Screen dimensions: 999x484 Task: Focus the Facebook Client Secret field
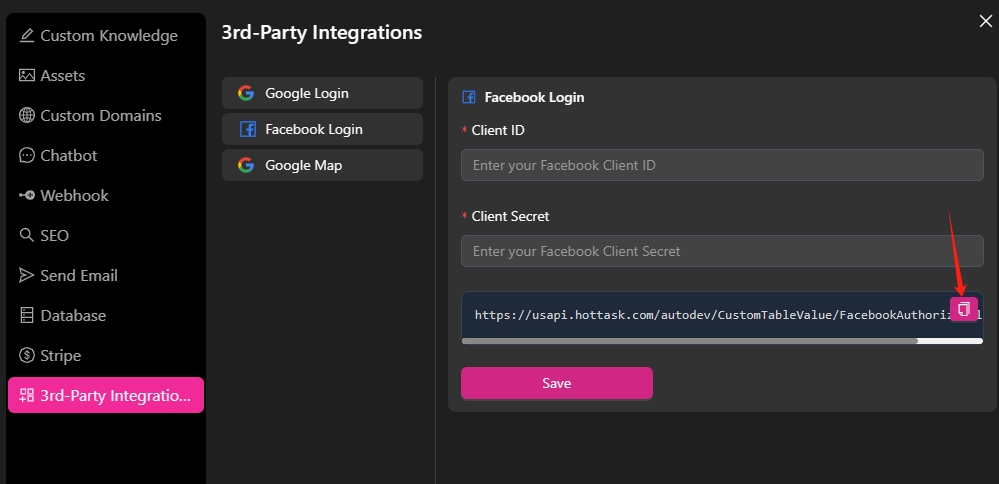click(x=722, y=251)
